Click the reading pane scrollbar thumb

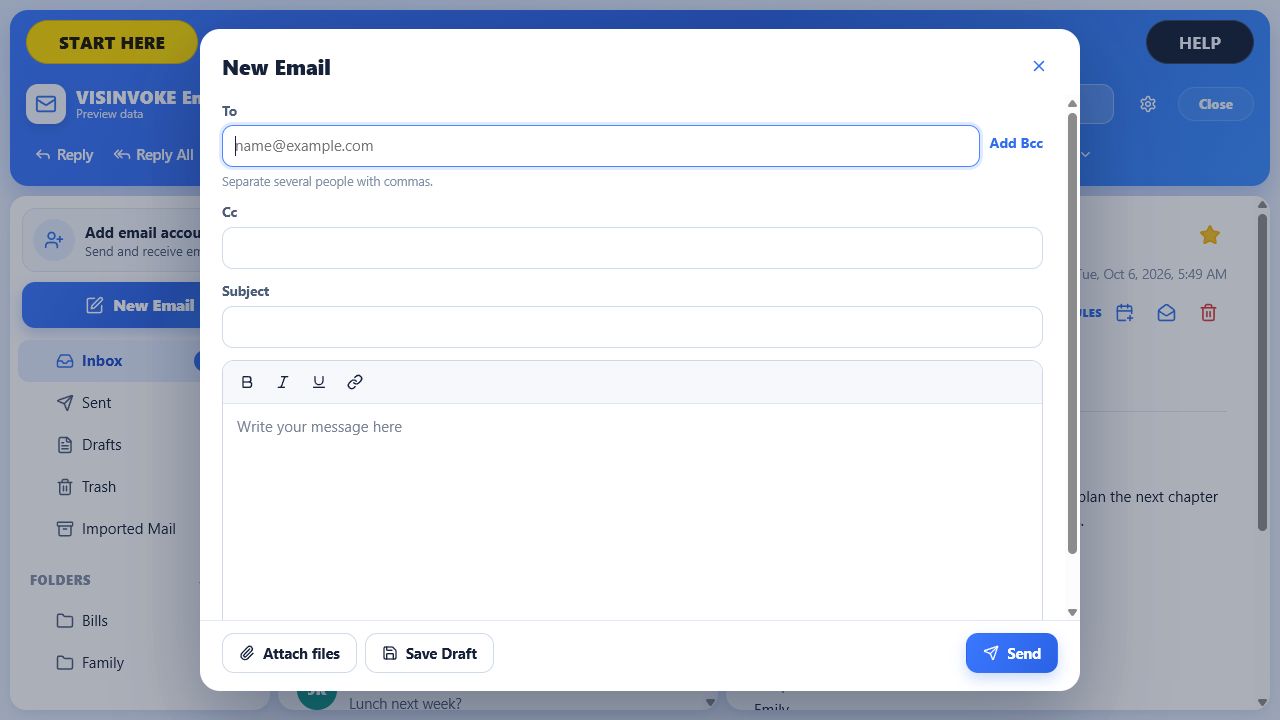(1262, 372)
